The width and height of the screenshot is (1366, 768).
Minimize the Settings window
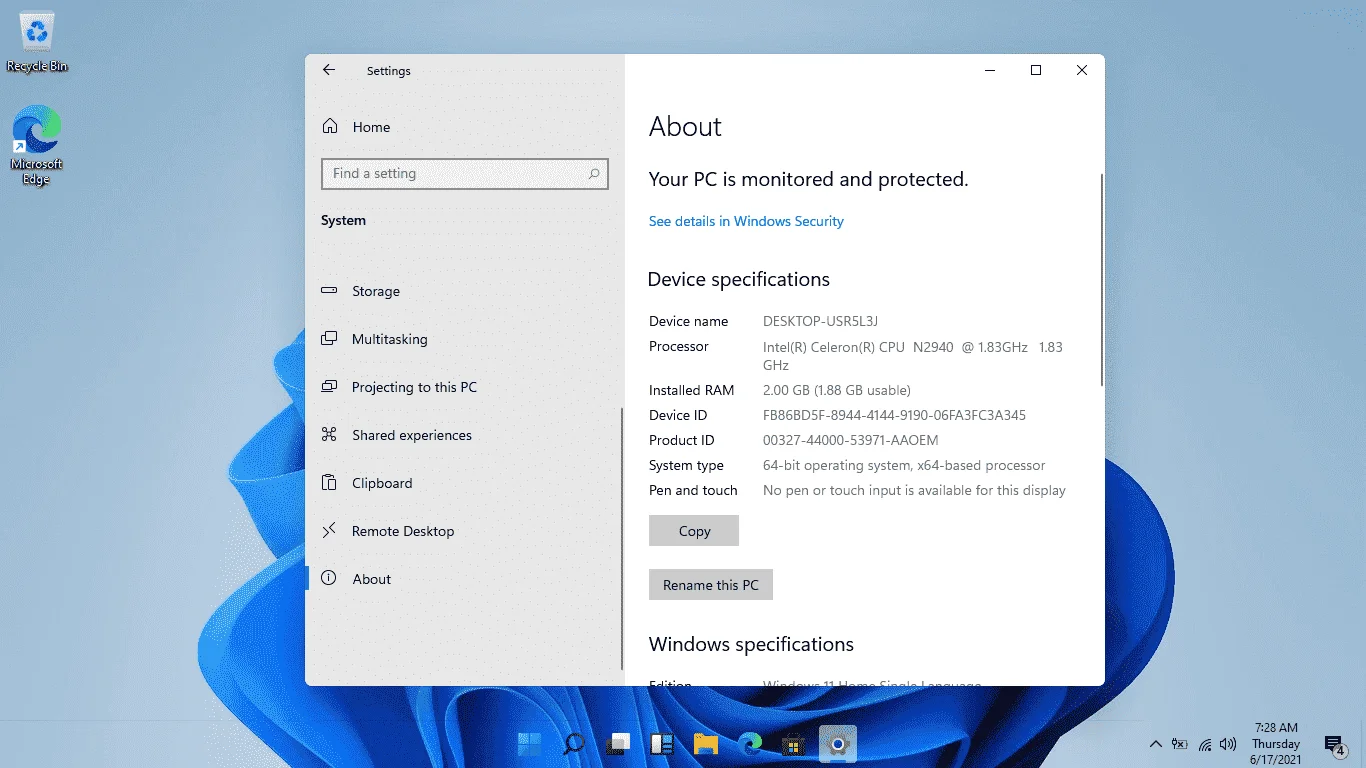990,70
